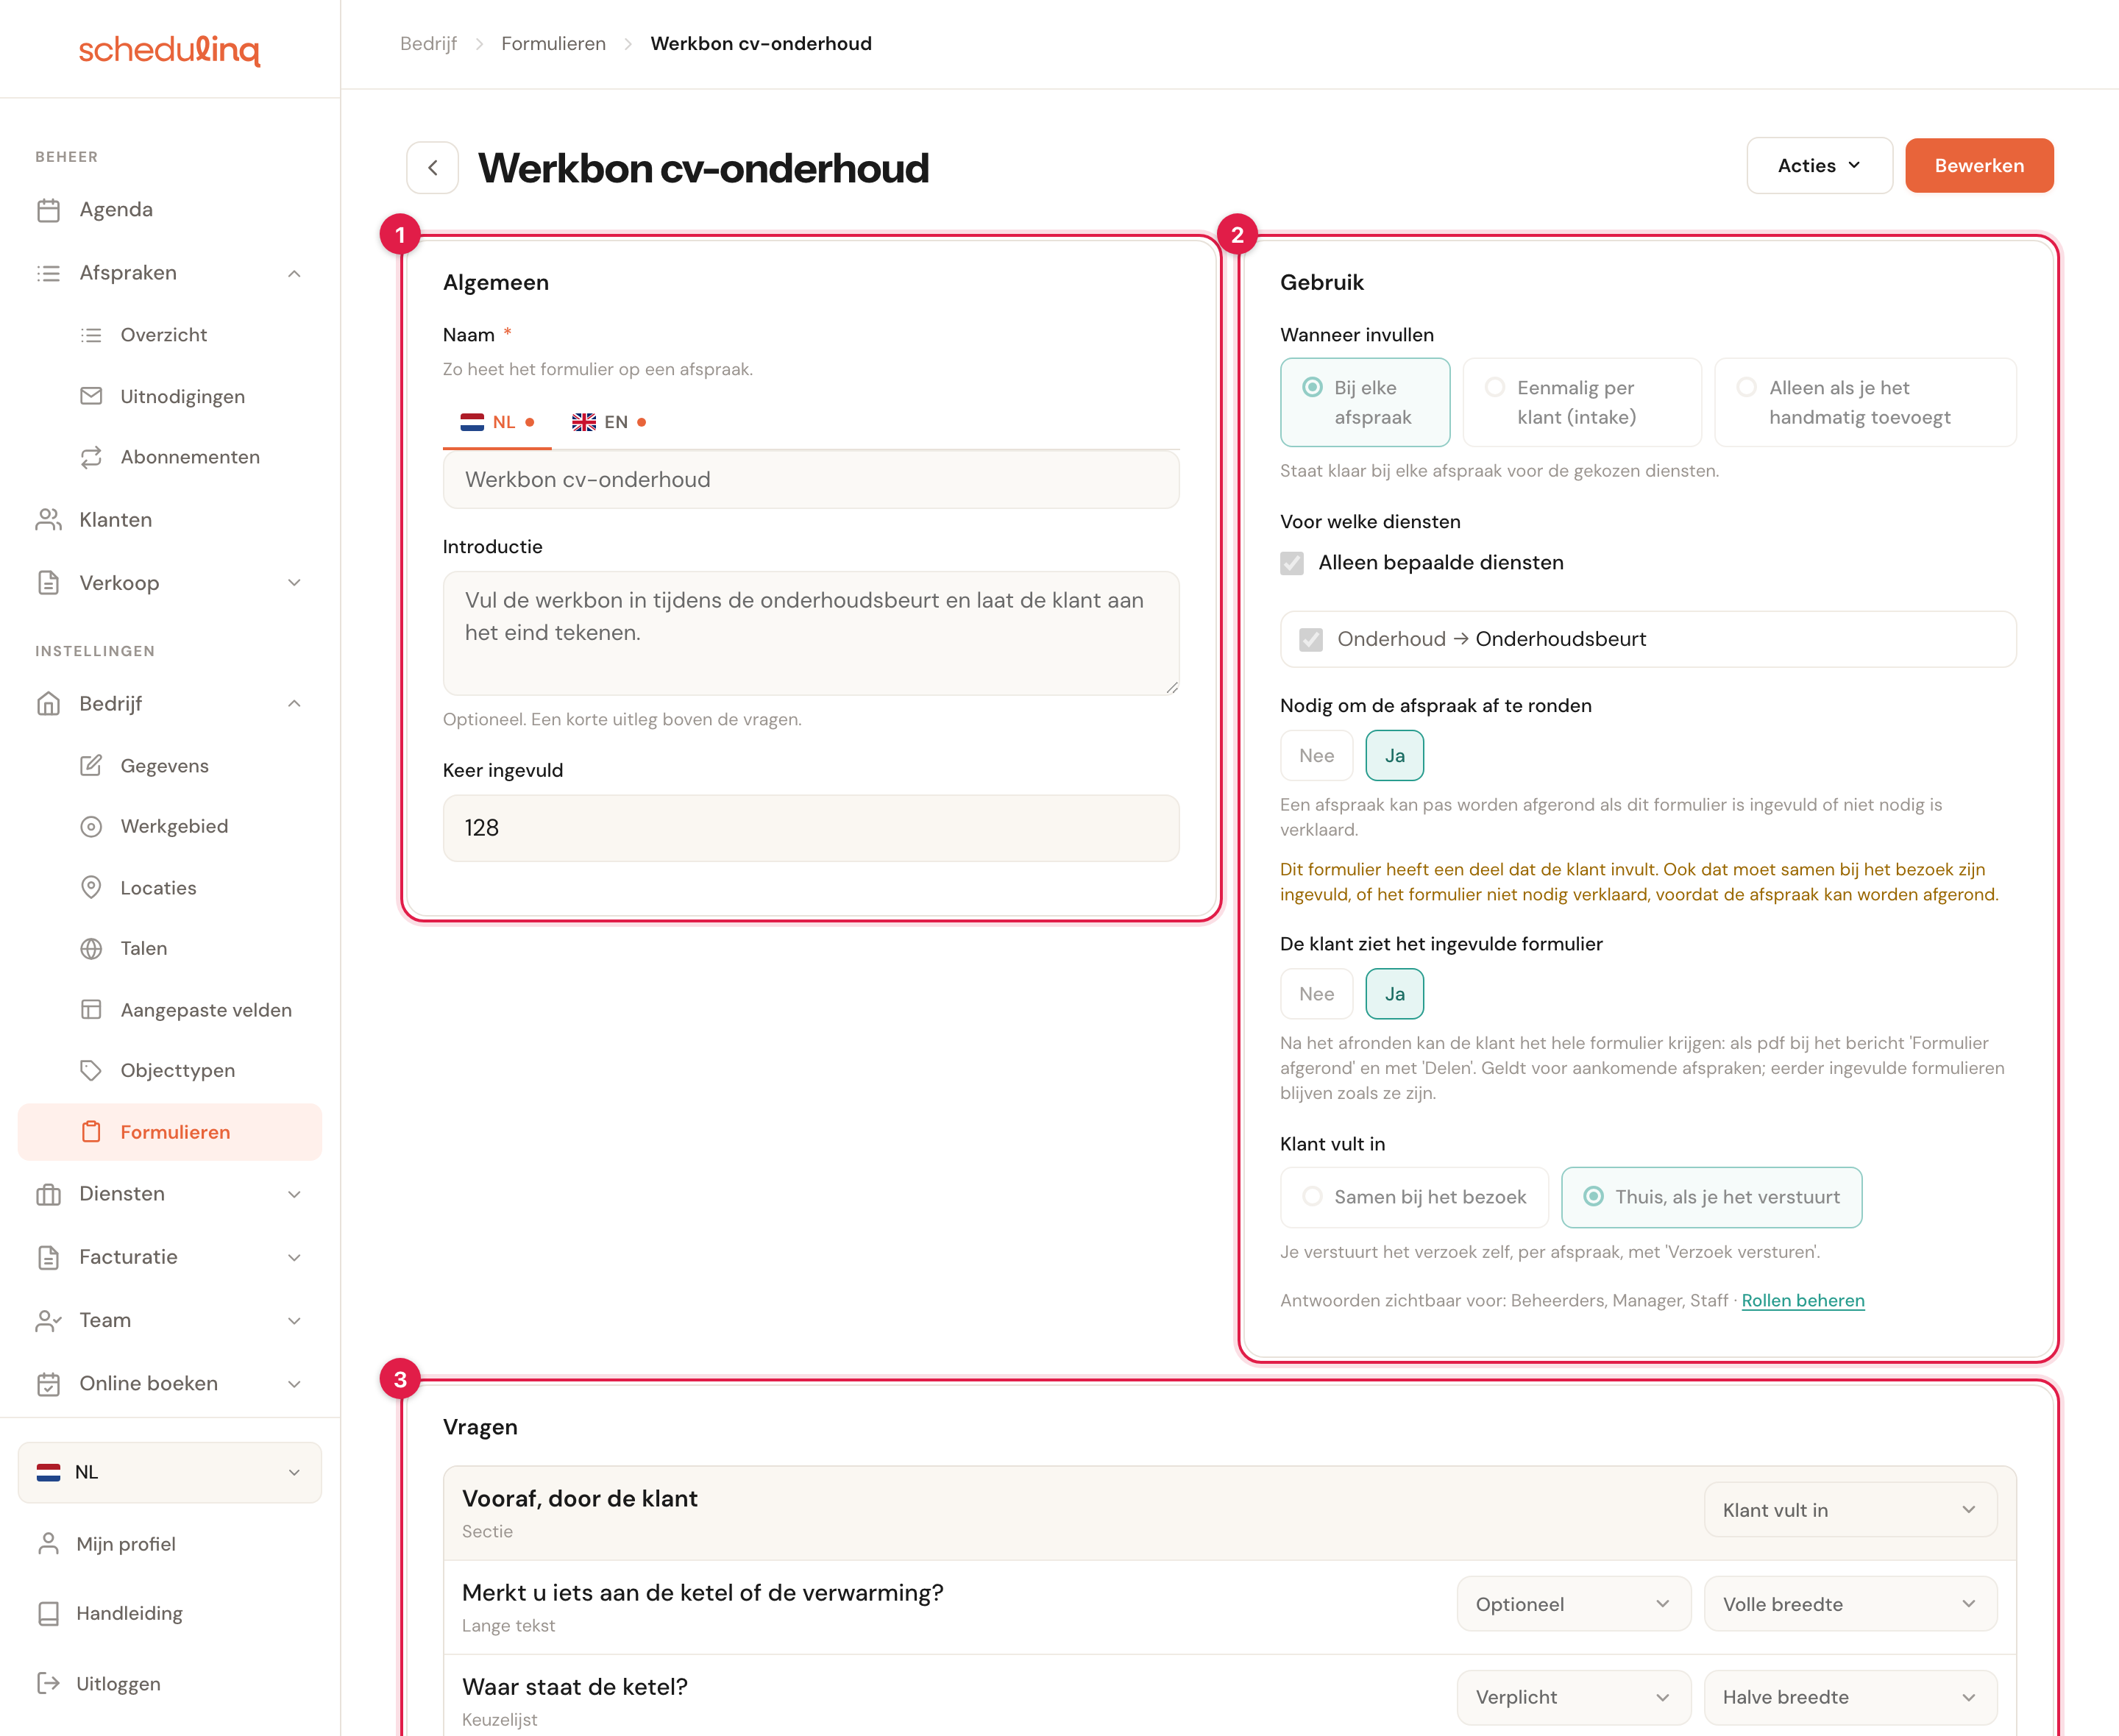Expand the Verkoop menu group
Screen dimensions: 2119x1736
pyautogui.click(x=294, y=583)
